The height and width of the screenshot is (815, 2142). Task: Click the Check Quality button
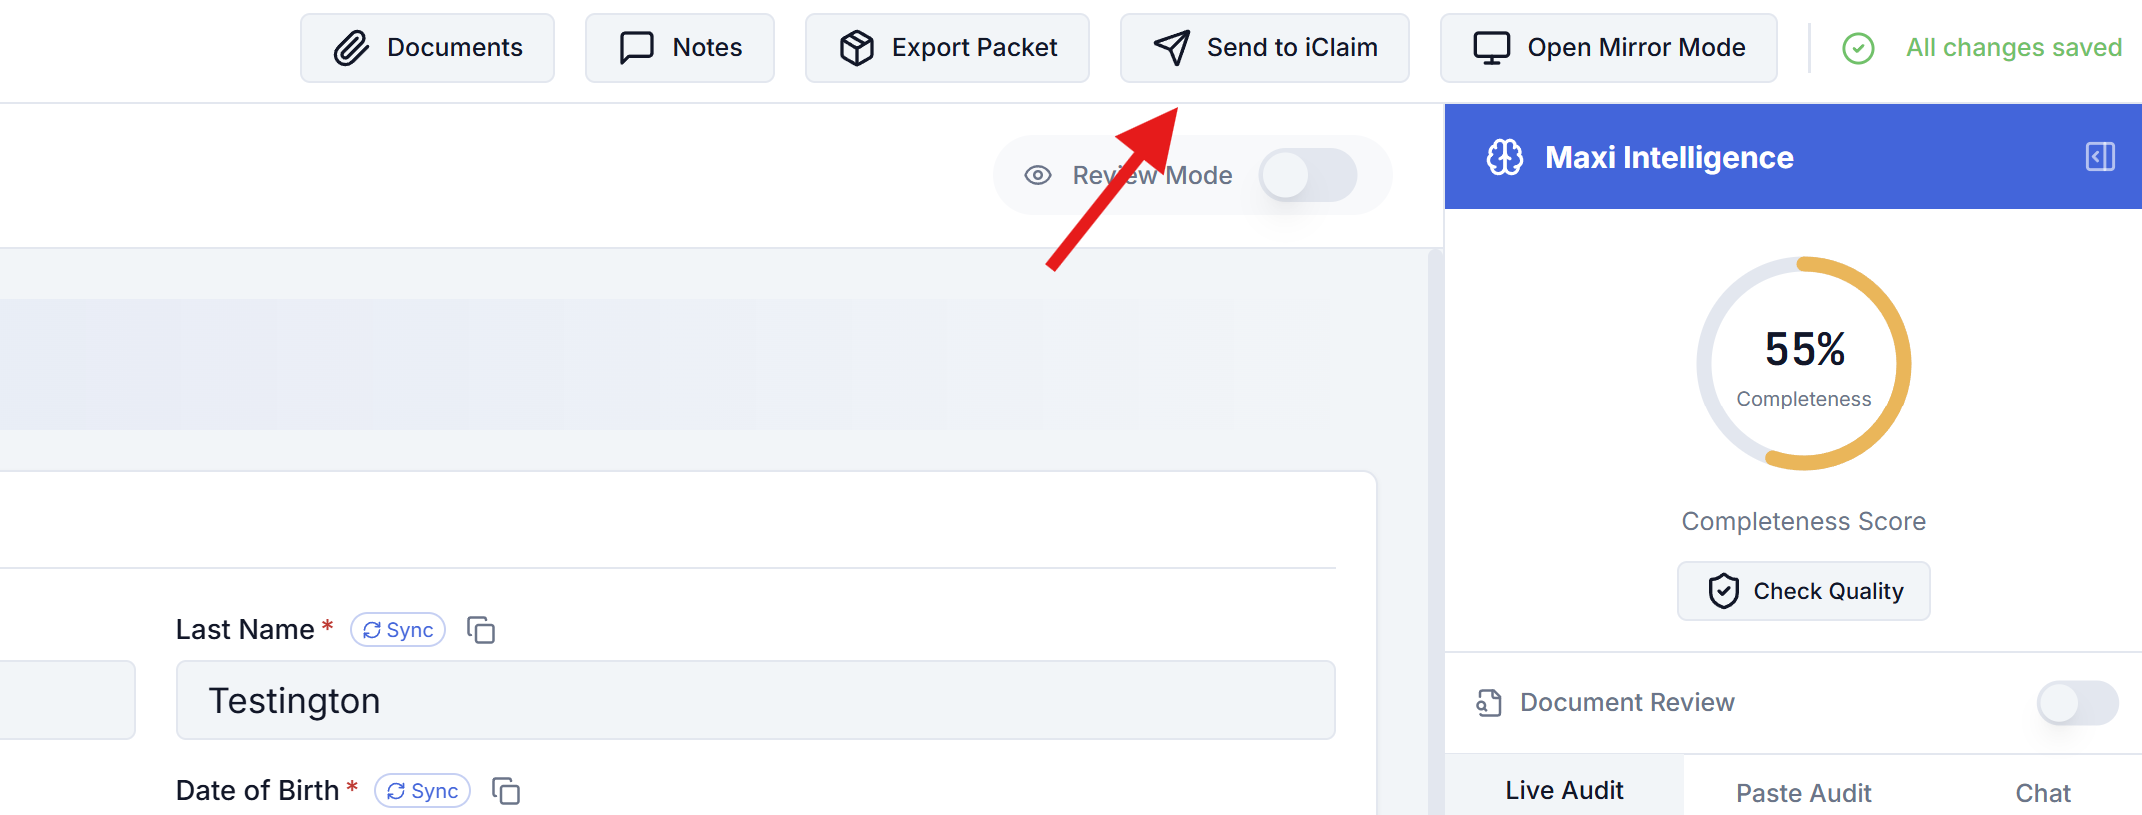pos(1803,590)
